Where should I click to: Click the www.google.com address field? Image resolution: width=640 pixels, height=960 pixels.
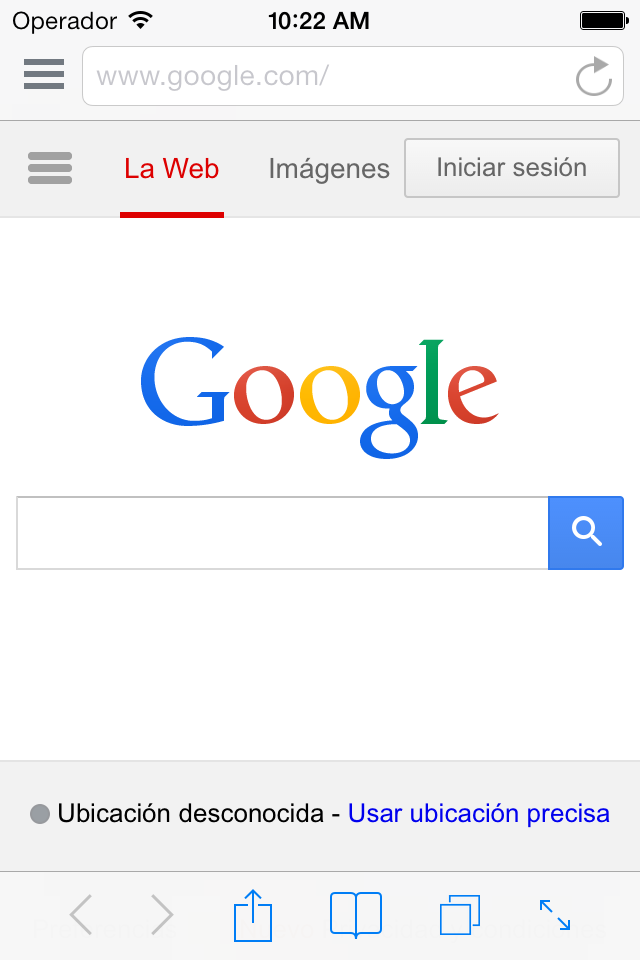pos(331,76)
